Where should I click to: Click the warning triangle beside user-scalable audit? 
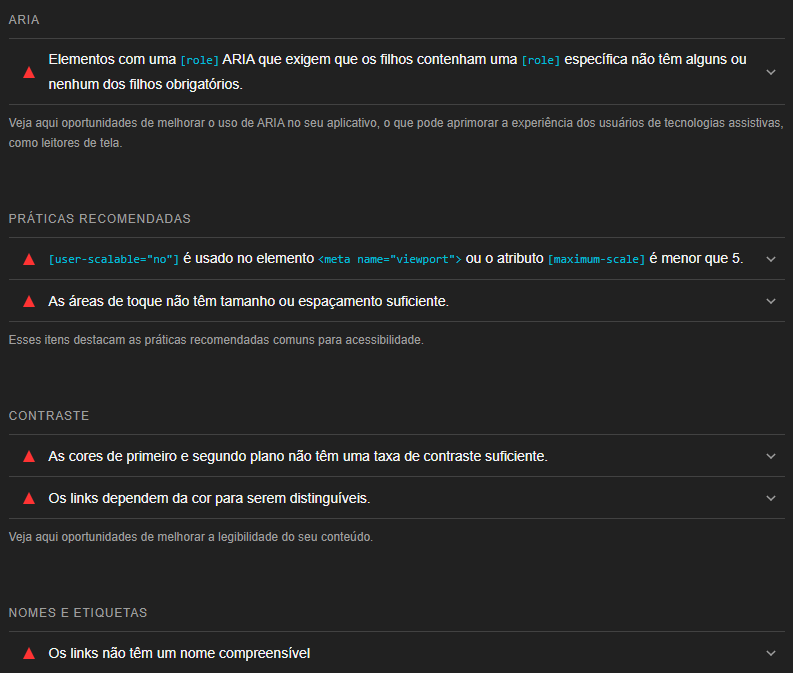29,259
